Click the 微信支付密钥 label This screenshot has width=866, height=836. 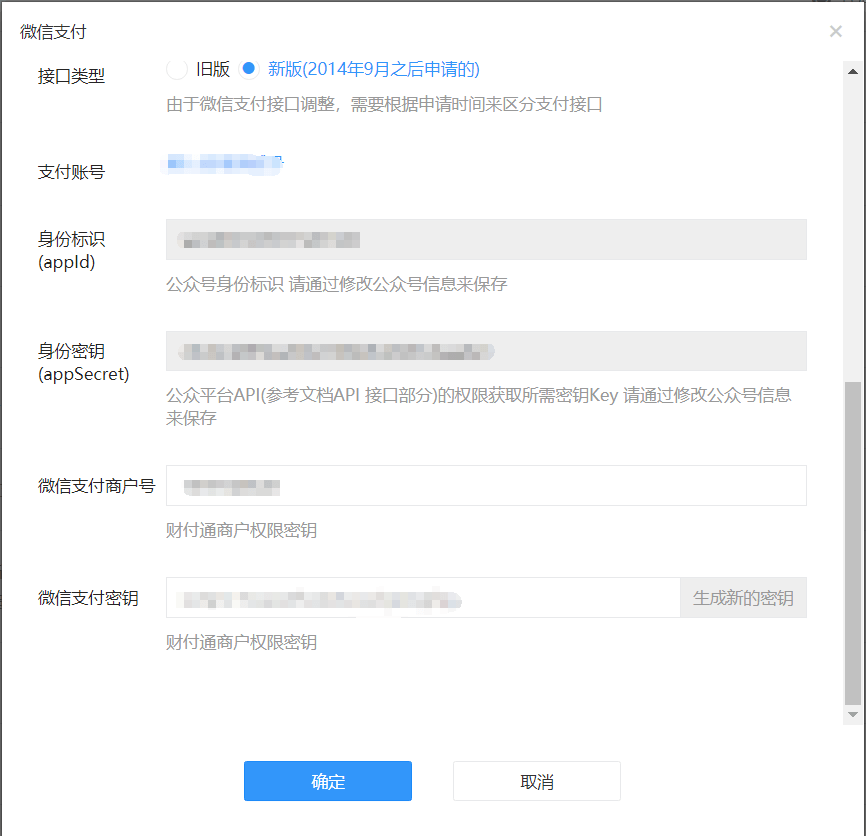(88, 598)
